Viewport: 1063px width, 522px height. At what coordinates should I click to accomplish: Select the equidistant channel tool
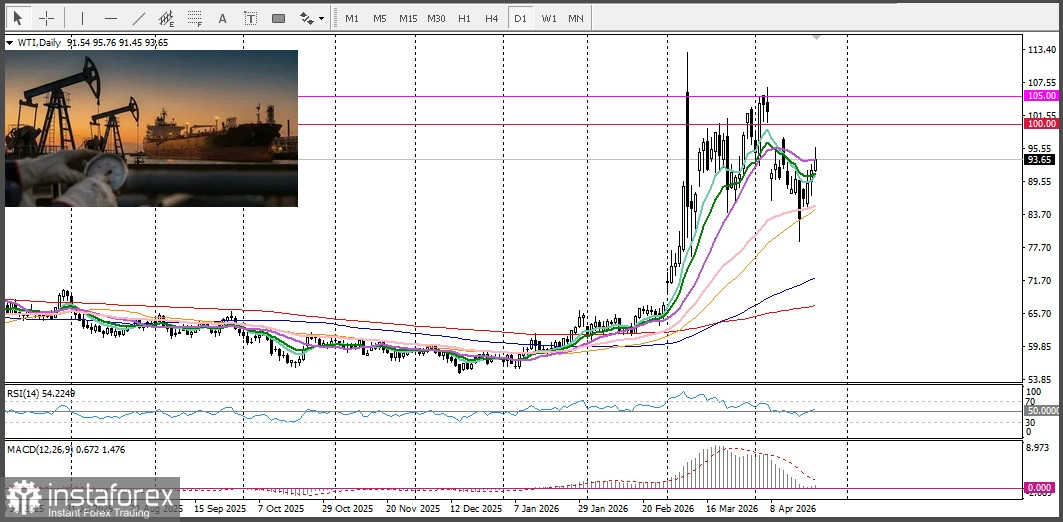point(167,18)
